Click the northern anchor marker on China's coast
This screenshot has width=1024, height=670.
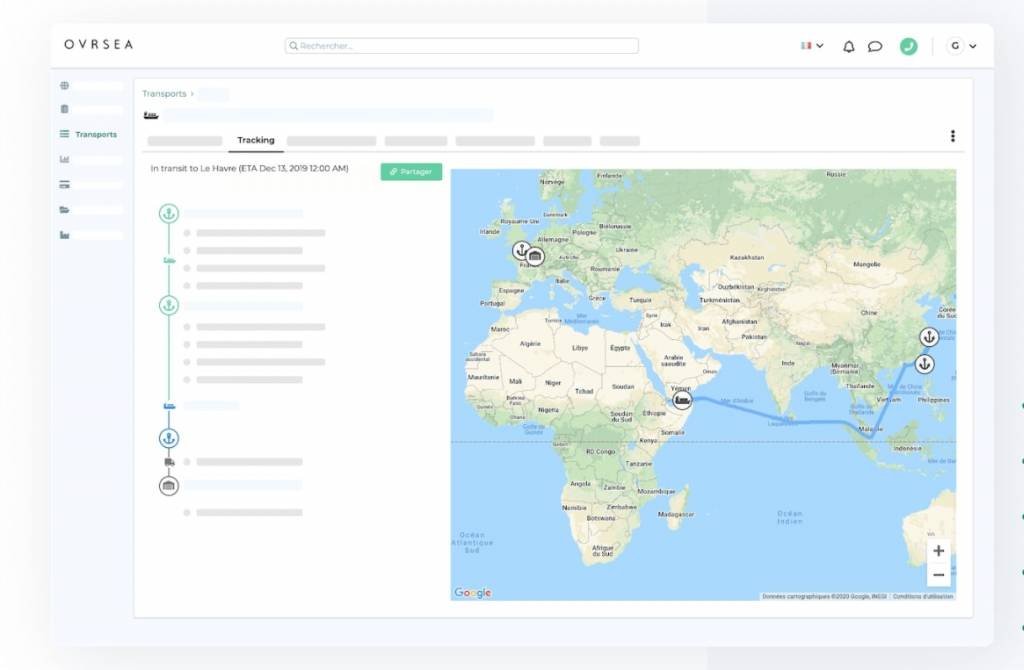click(929, 337)
